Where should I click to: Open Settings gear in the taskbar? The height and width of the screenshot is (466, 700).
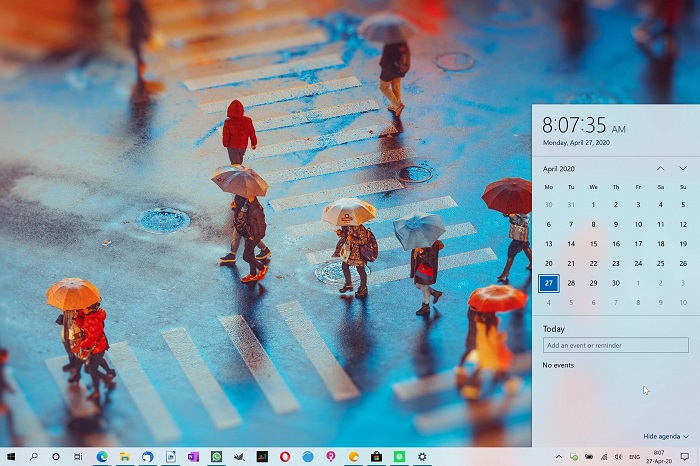[422, 456]
